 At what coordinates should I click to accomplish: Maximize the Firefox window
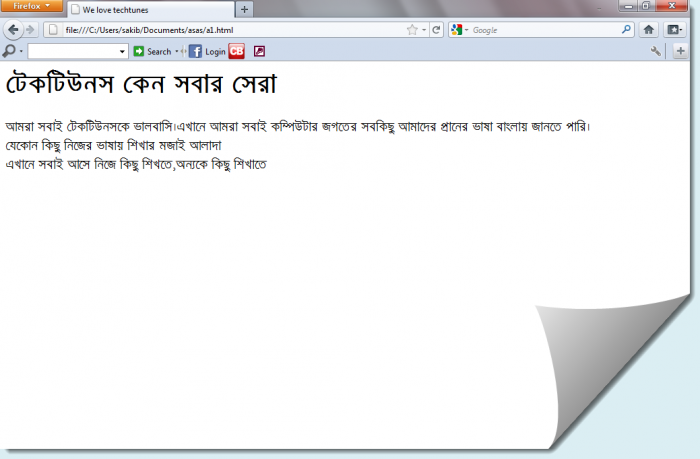click(646, 6)
